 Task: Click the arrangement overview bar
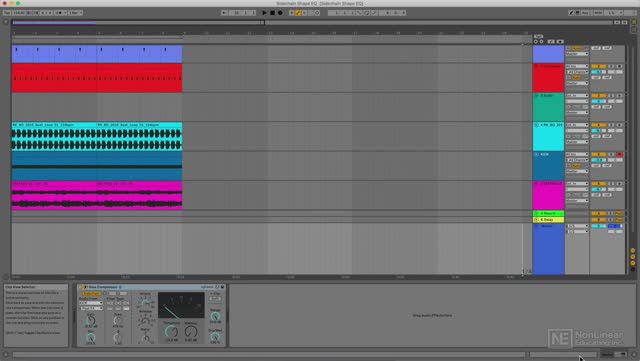[x=313, y=22]
